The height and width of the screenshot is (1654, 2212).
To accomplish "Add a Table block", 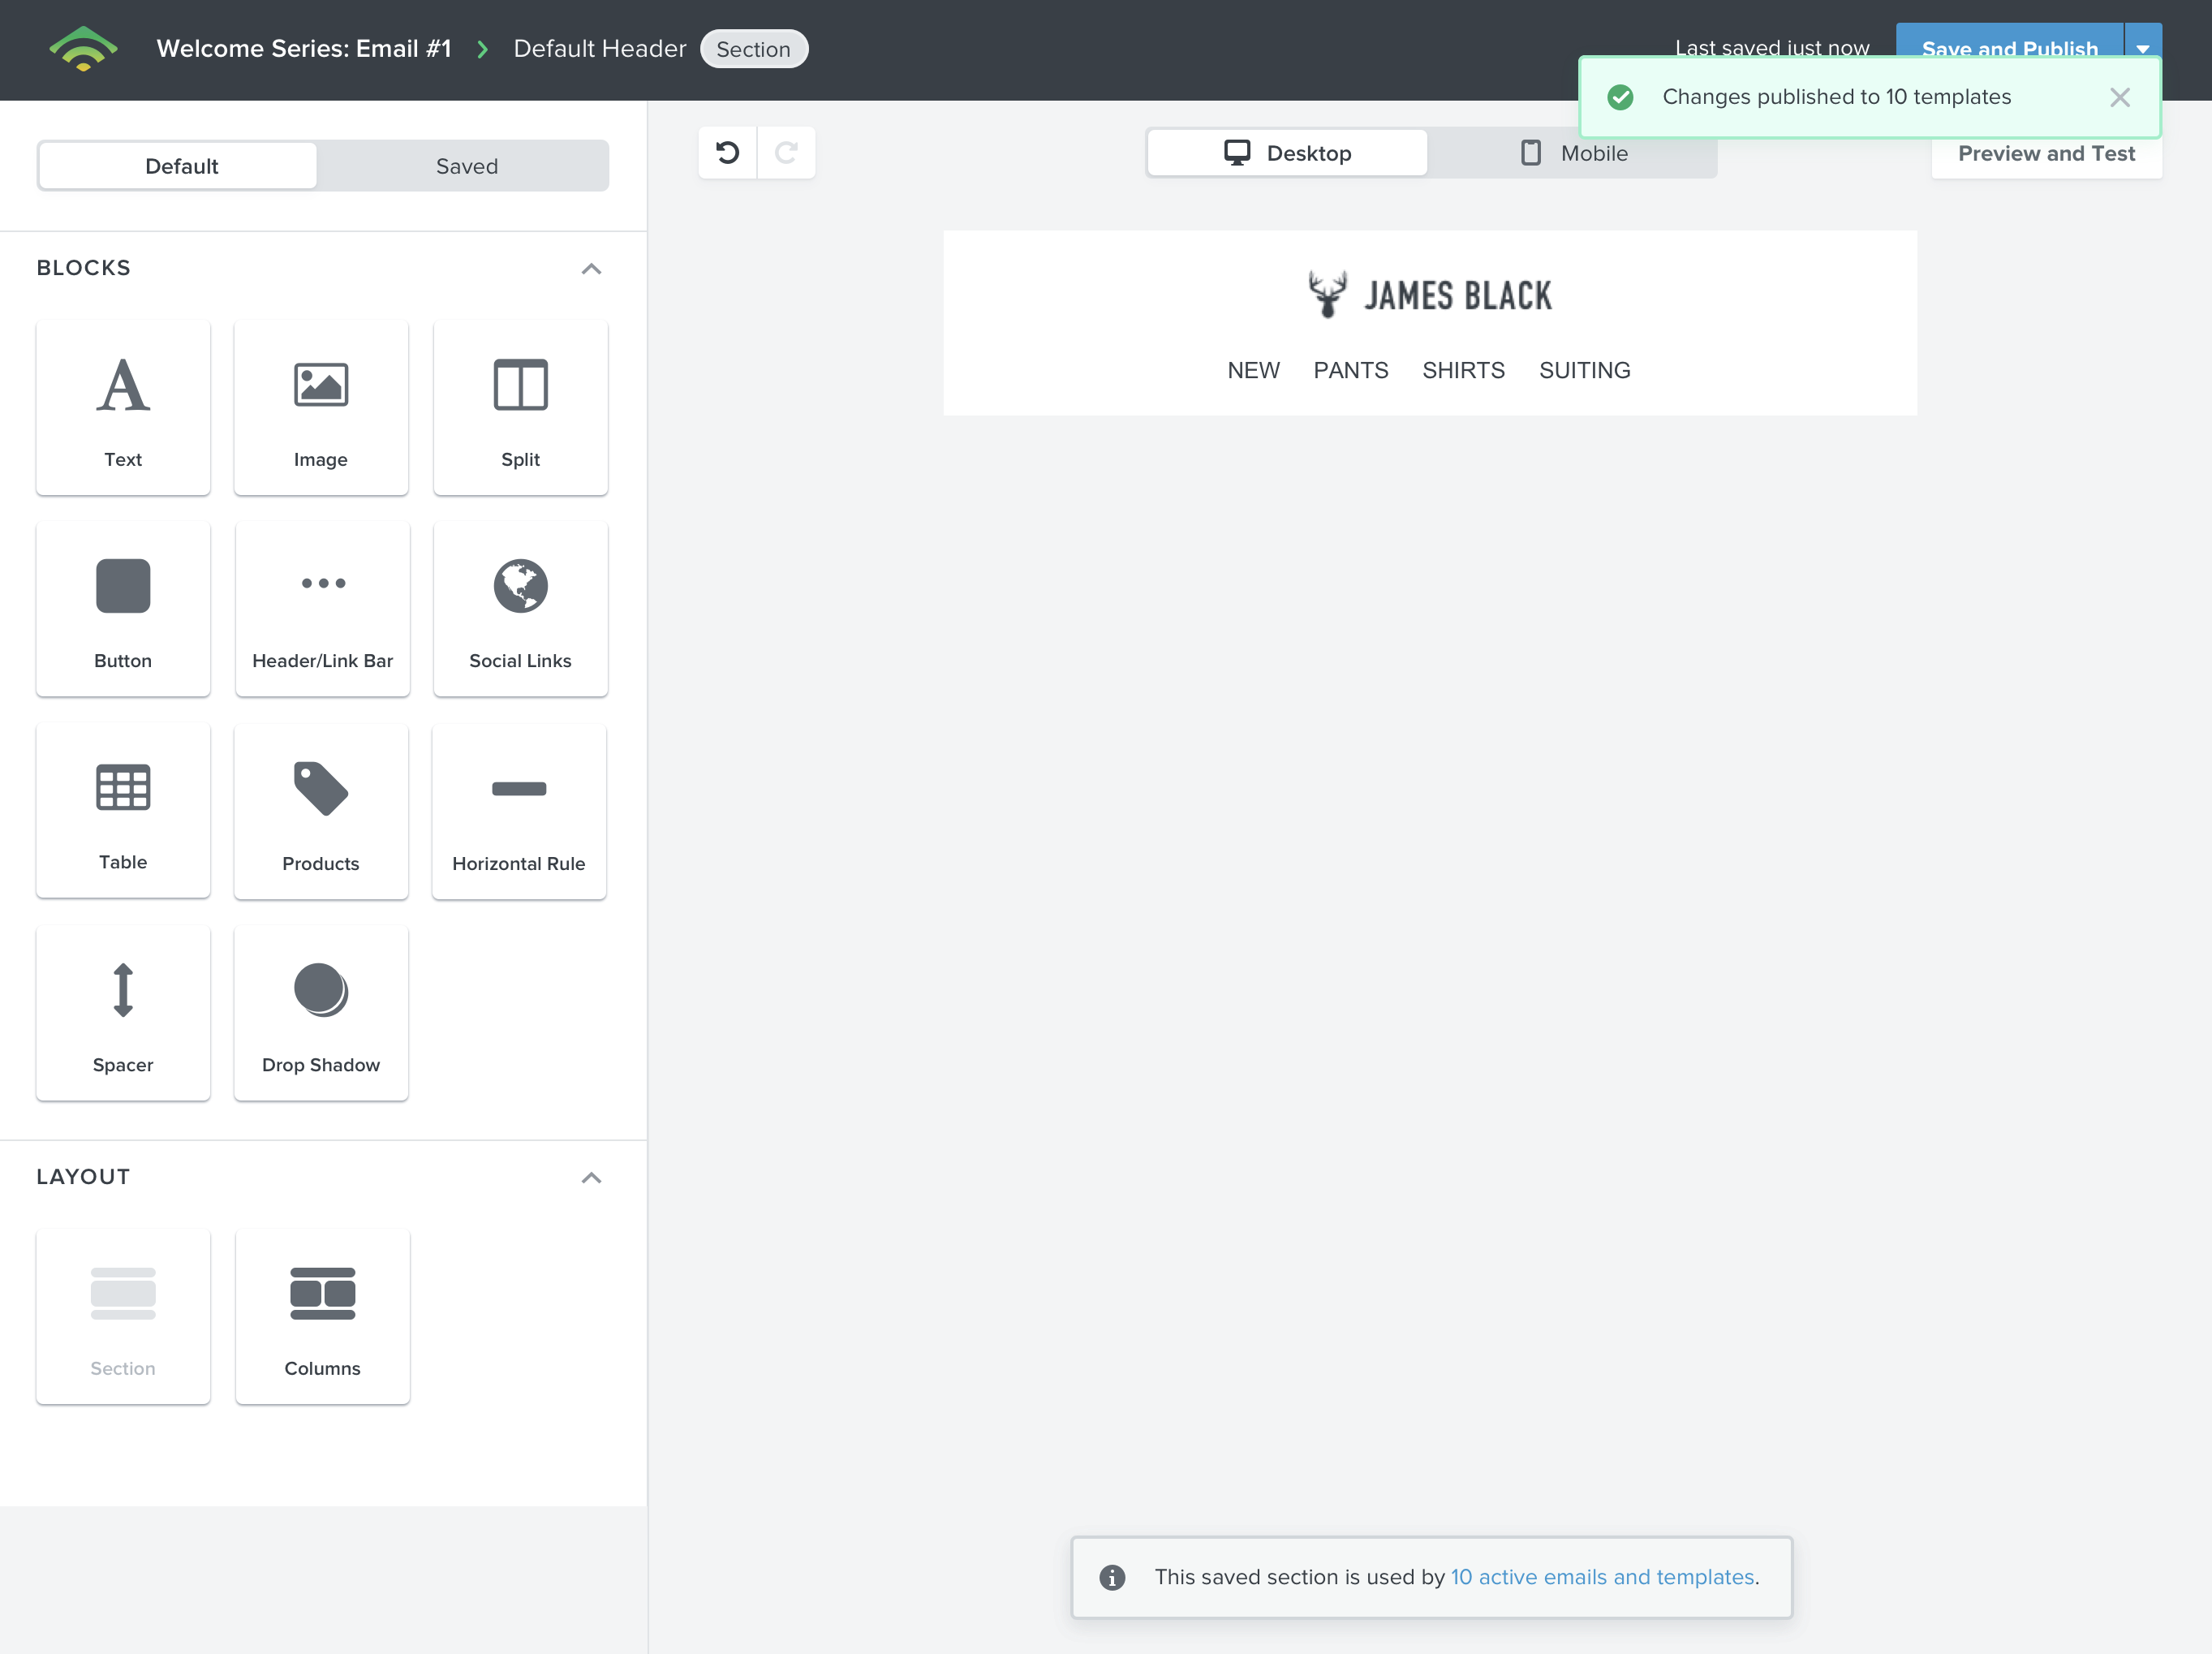I will click(123, 811).
